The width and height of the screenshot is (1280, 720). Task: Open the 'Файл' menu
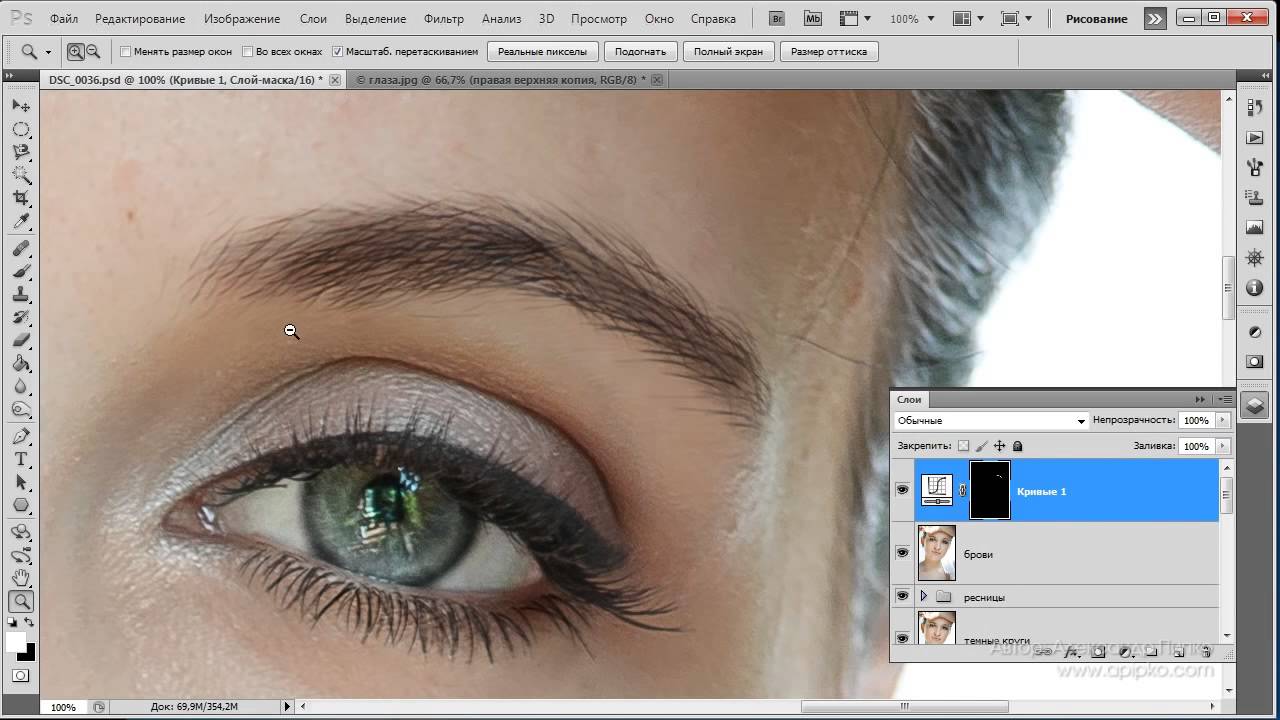[63, 19]
